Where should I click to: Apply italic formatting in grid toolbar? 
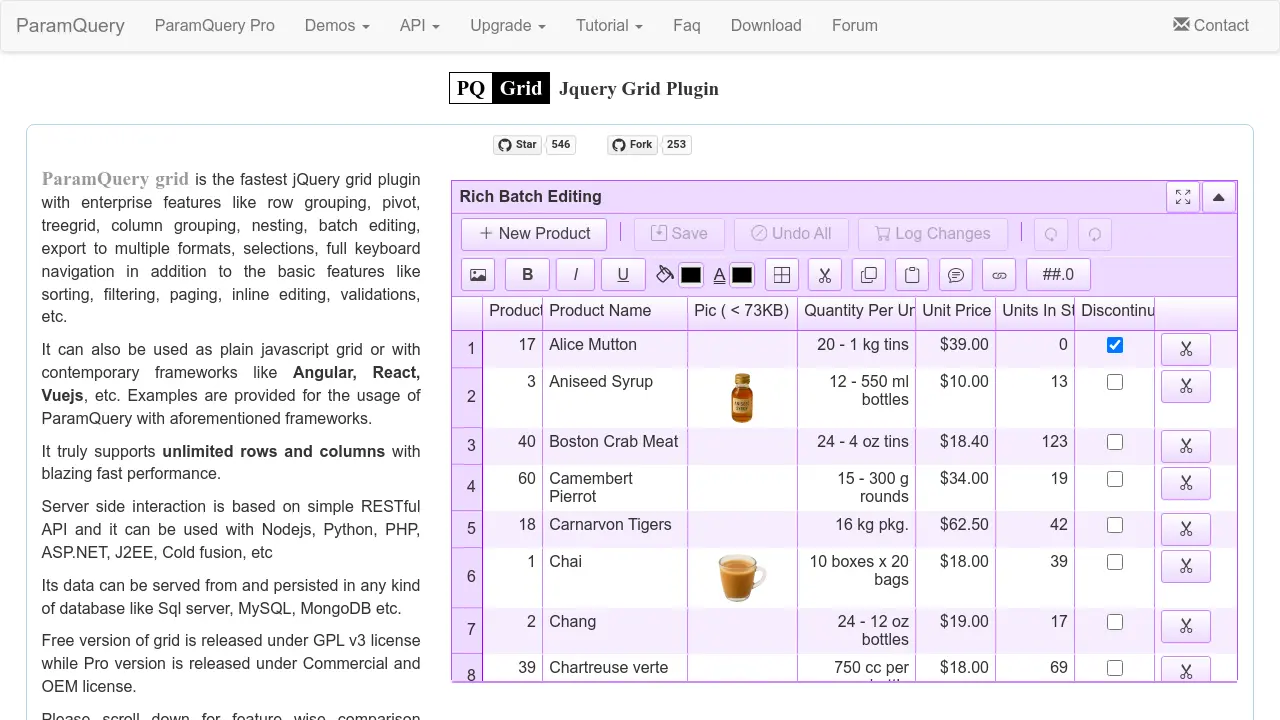click(x=575, y=275)
